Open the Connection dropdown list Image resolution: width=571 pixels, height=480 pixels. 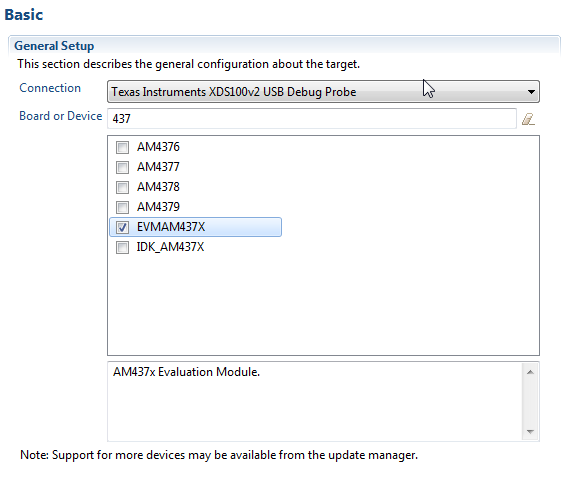[x=323, y=91]
